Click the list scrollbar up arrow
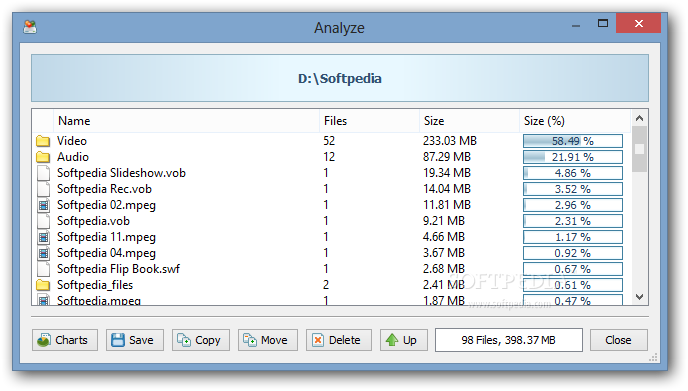Image resolution: width=688 pixels, height=391 pixels. click(639, 118)
